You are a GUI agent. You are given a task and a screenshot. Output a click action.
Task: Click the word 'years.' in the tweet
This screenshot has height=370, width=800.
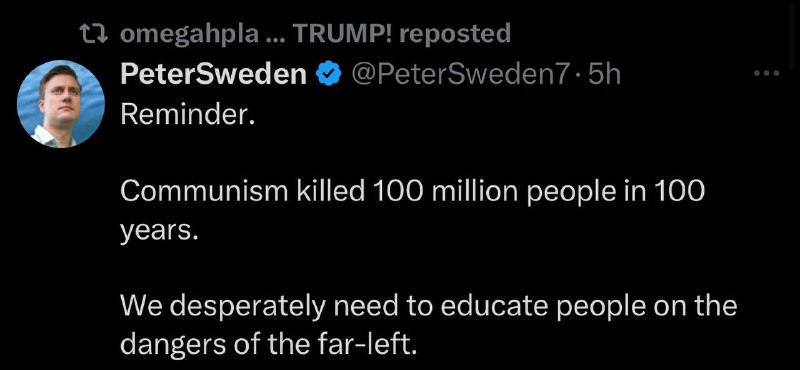point(159,231)
